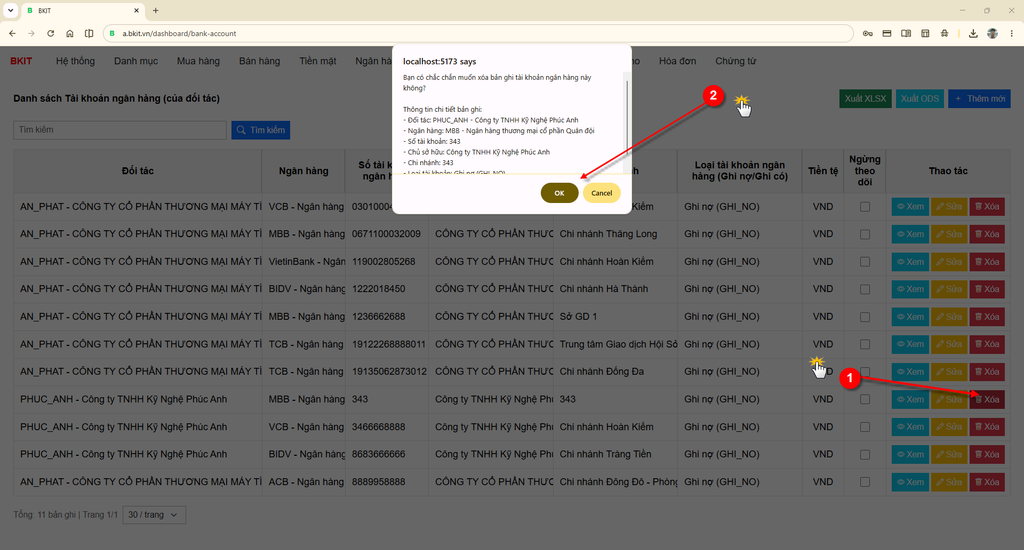Click the account number 19135062873012 cell
Viewport: 1024px width, 550px height.
(x=389, y=372)
